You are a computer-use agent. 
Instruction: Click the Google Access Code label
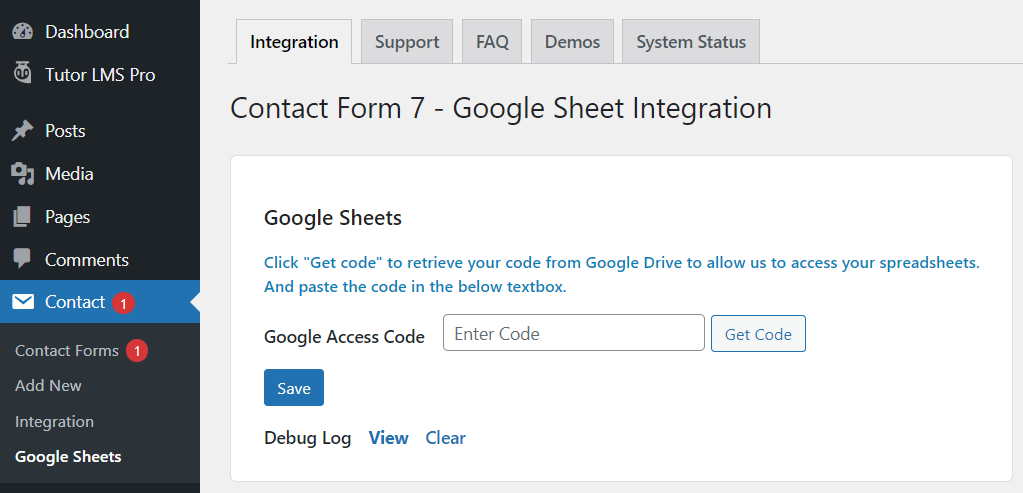(344, 336)
